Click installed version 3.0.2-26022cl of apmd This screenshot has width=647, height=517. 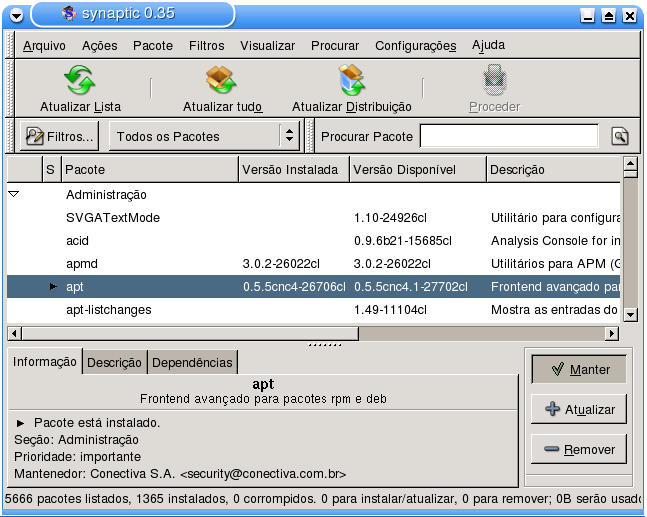(281, 264)
